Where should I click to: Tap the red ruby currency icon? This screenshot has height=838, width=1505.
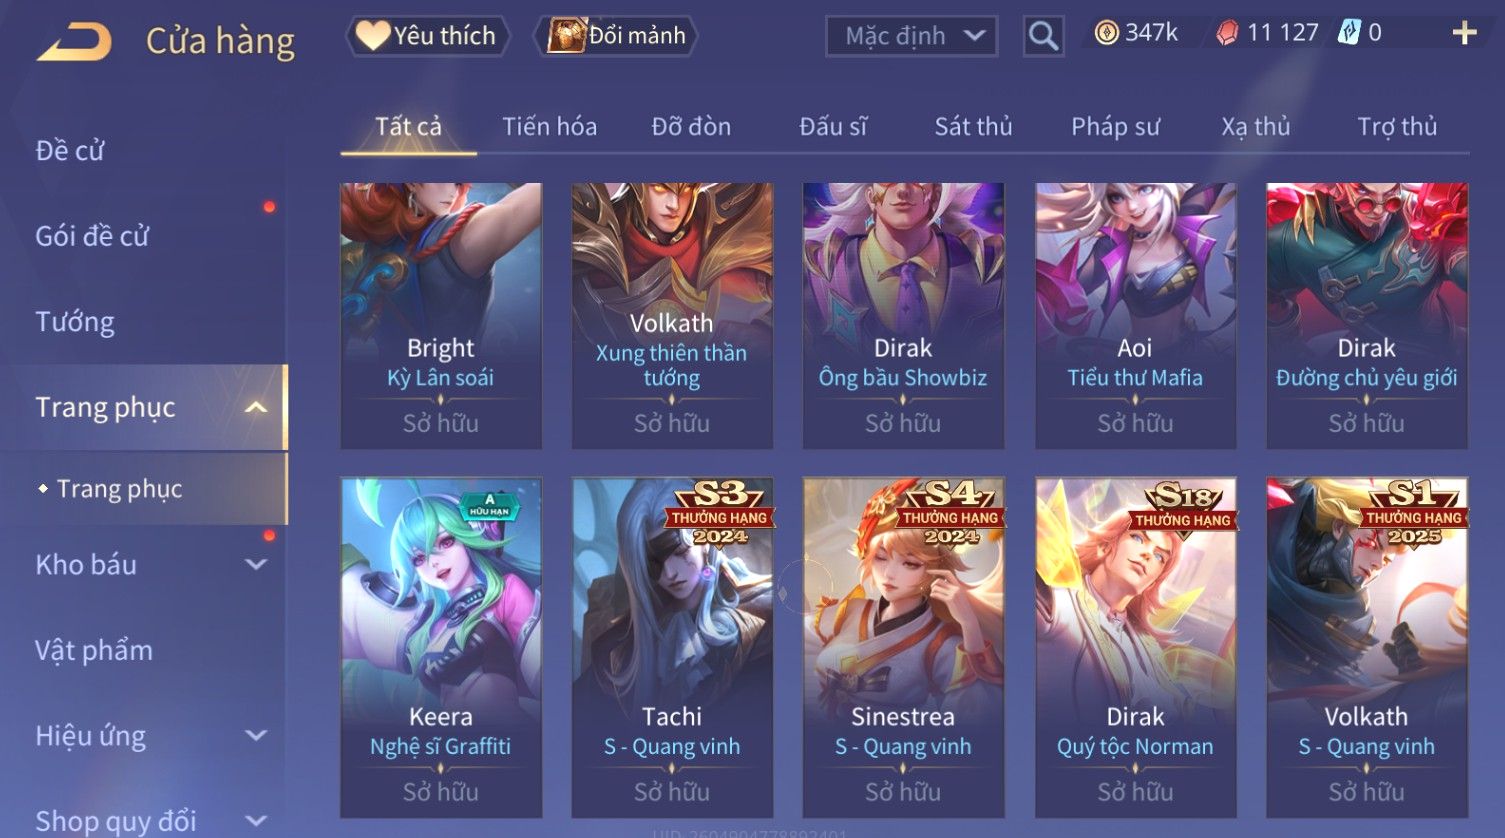pos(1226,33)
